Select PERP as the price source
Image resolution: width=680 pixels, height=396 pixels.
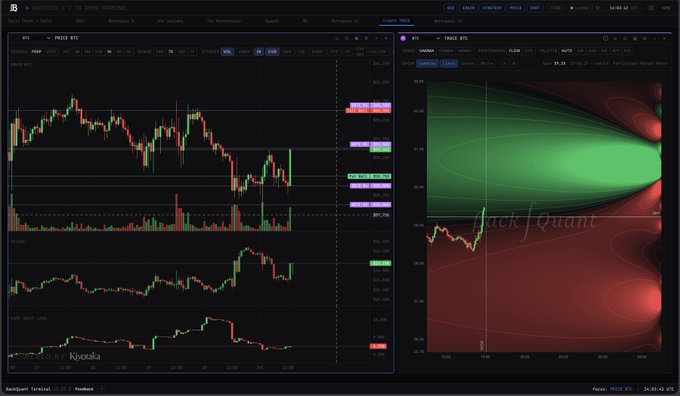pyautogui.click(x=36, y=52)
